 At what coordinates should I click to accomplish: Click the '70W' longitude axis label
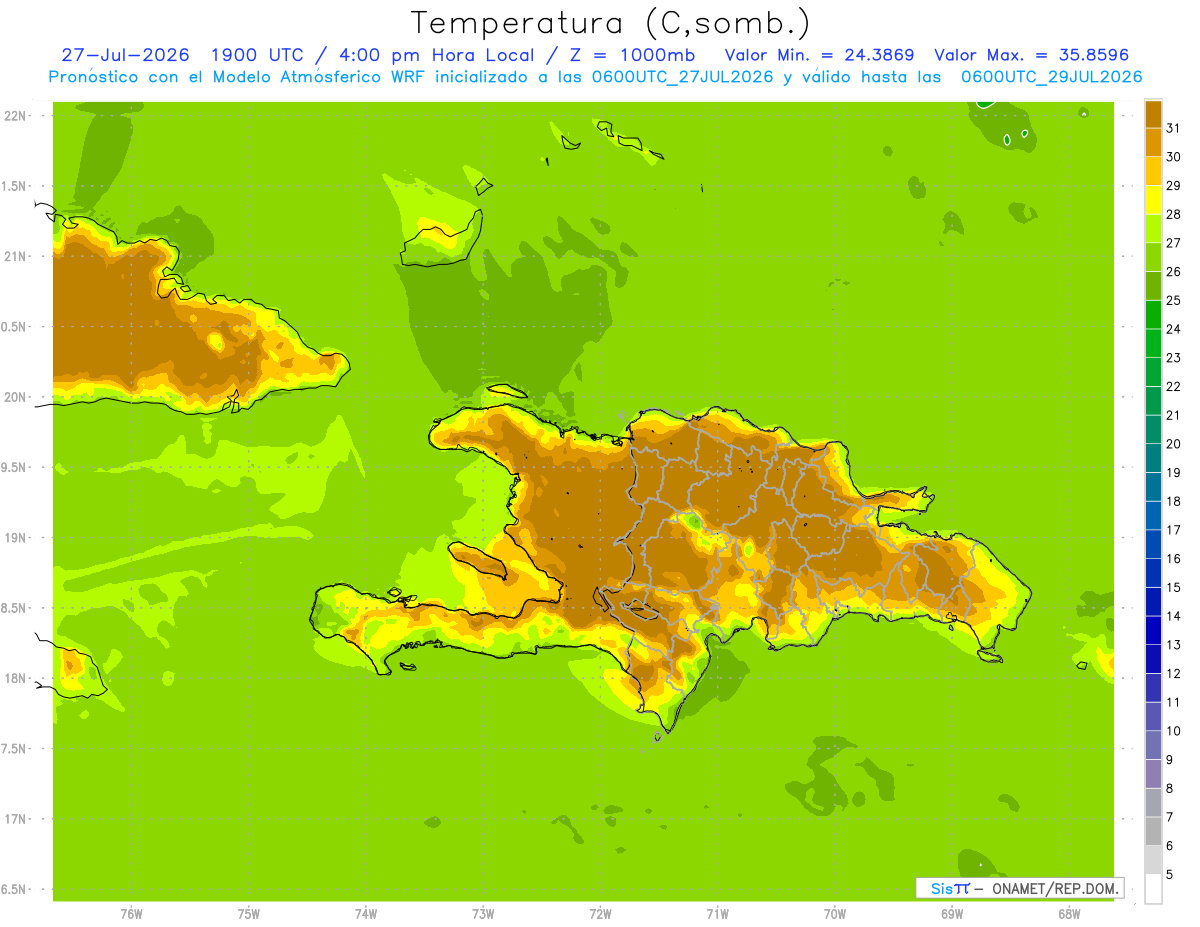click(835, 914)
